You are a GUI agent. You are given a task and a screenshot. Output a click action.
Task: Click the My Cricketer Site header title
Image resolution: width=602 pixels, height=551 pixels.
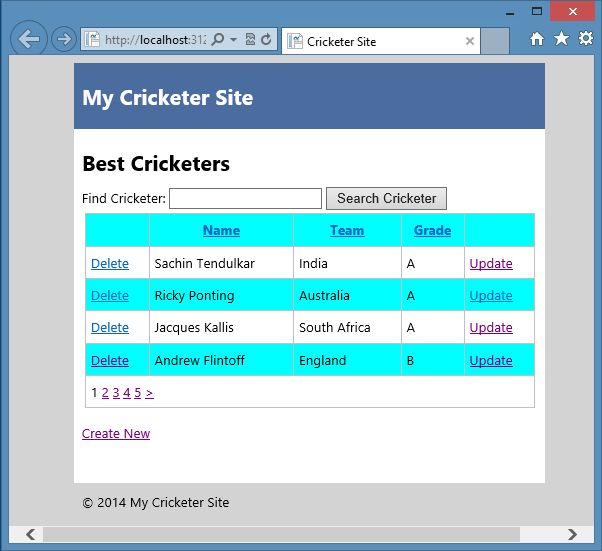[168, 98]
